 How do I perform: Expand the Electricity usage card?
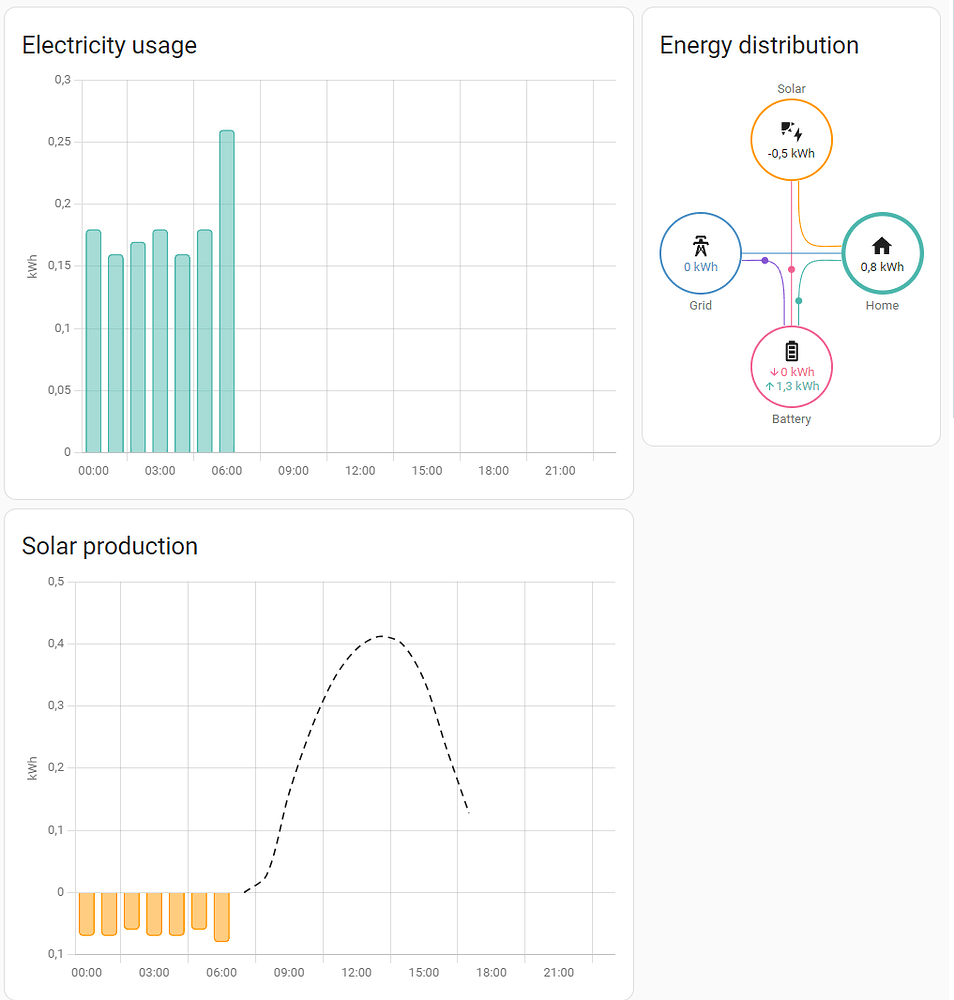pyautogui.click(x=110, y=45)
